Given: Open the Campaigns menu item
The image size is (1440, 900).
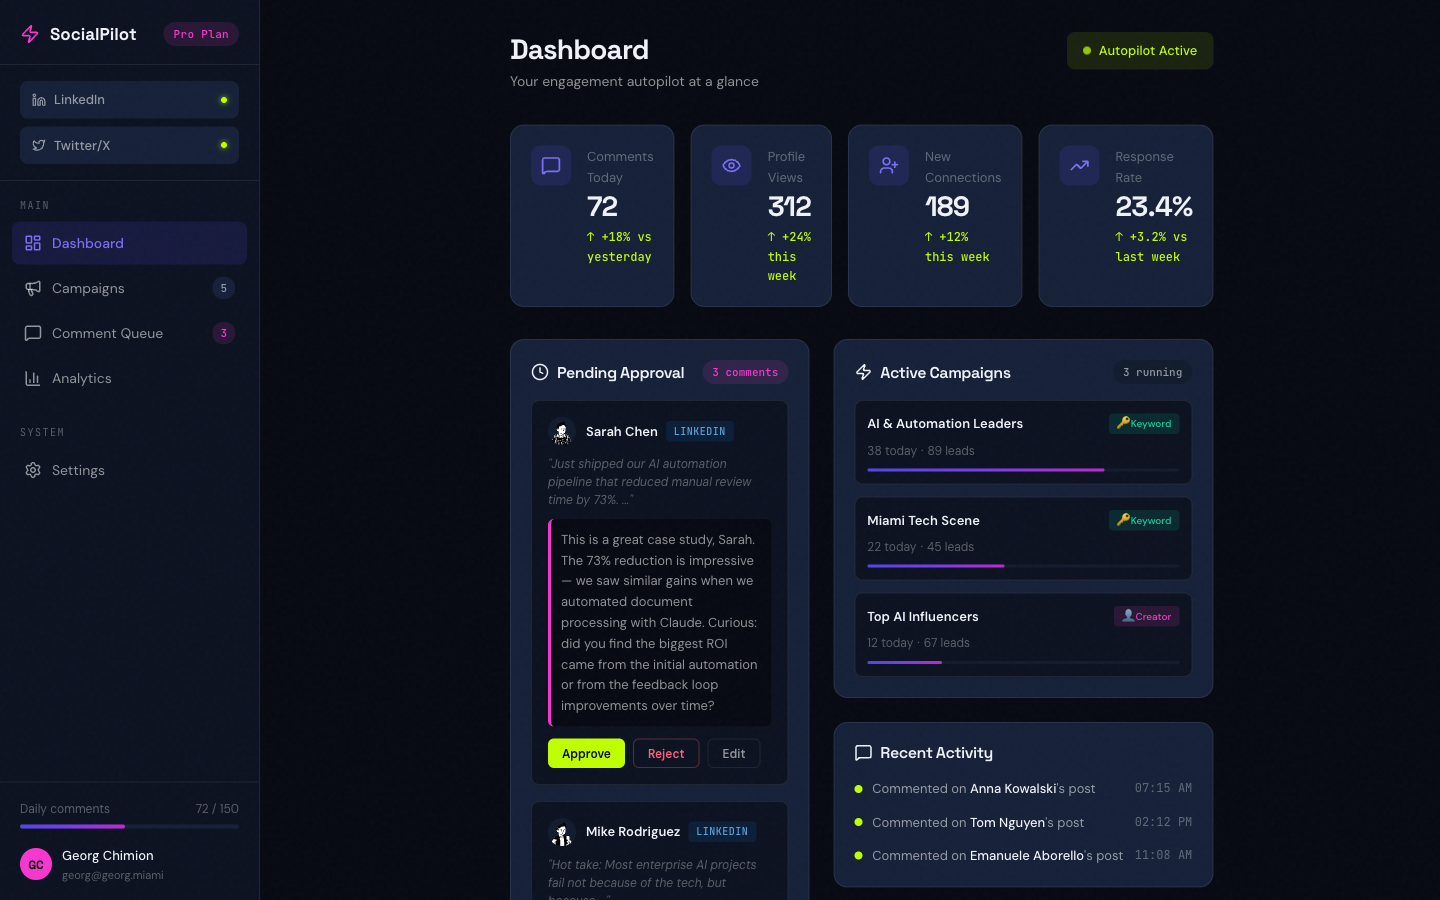Looking at the screenshot, I should coord(129,288).
